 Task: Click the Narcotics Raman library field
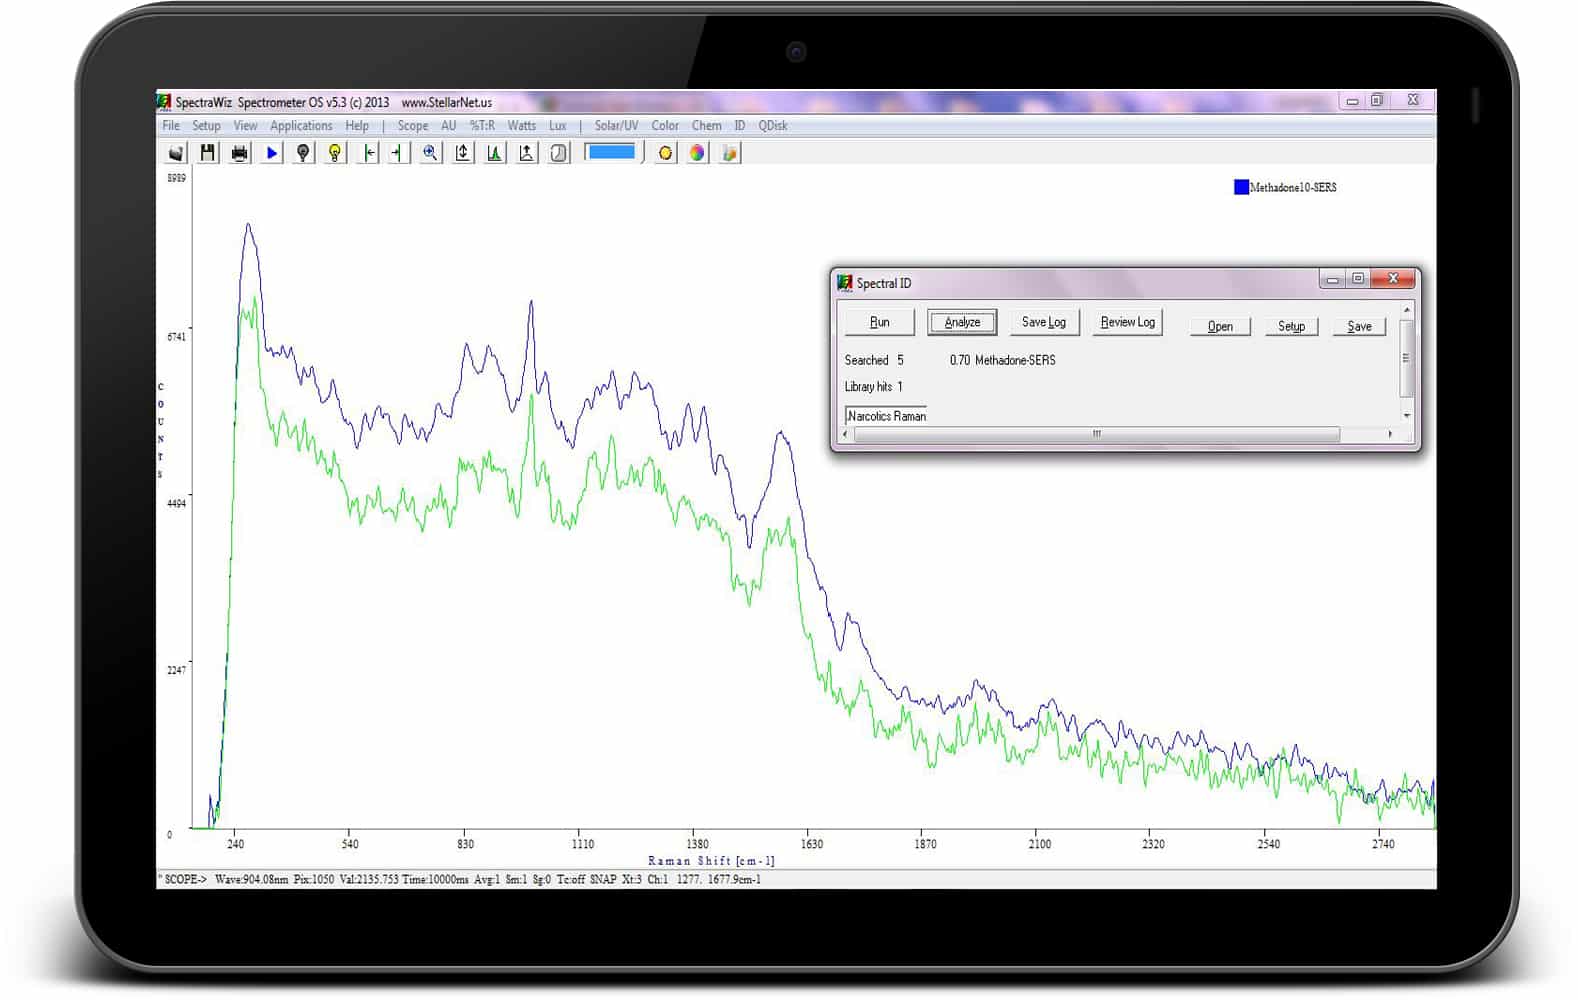[886, 415]
